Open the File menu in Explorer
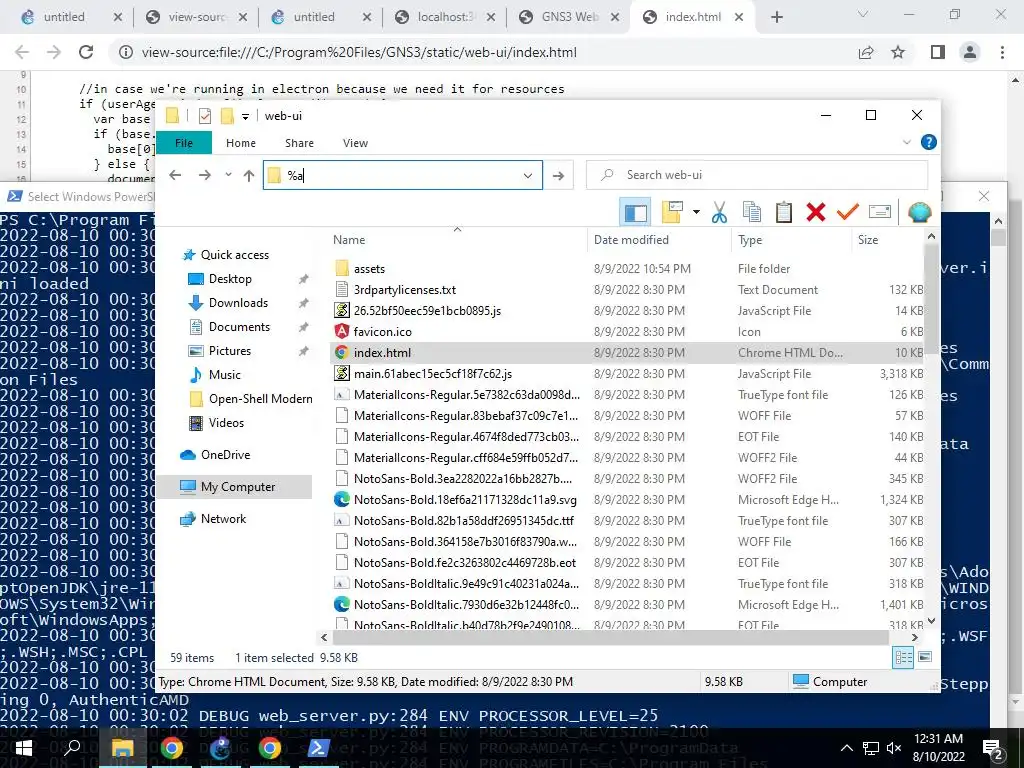The width and height of the screenshot is (1024, 768). pos(184,143)
